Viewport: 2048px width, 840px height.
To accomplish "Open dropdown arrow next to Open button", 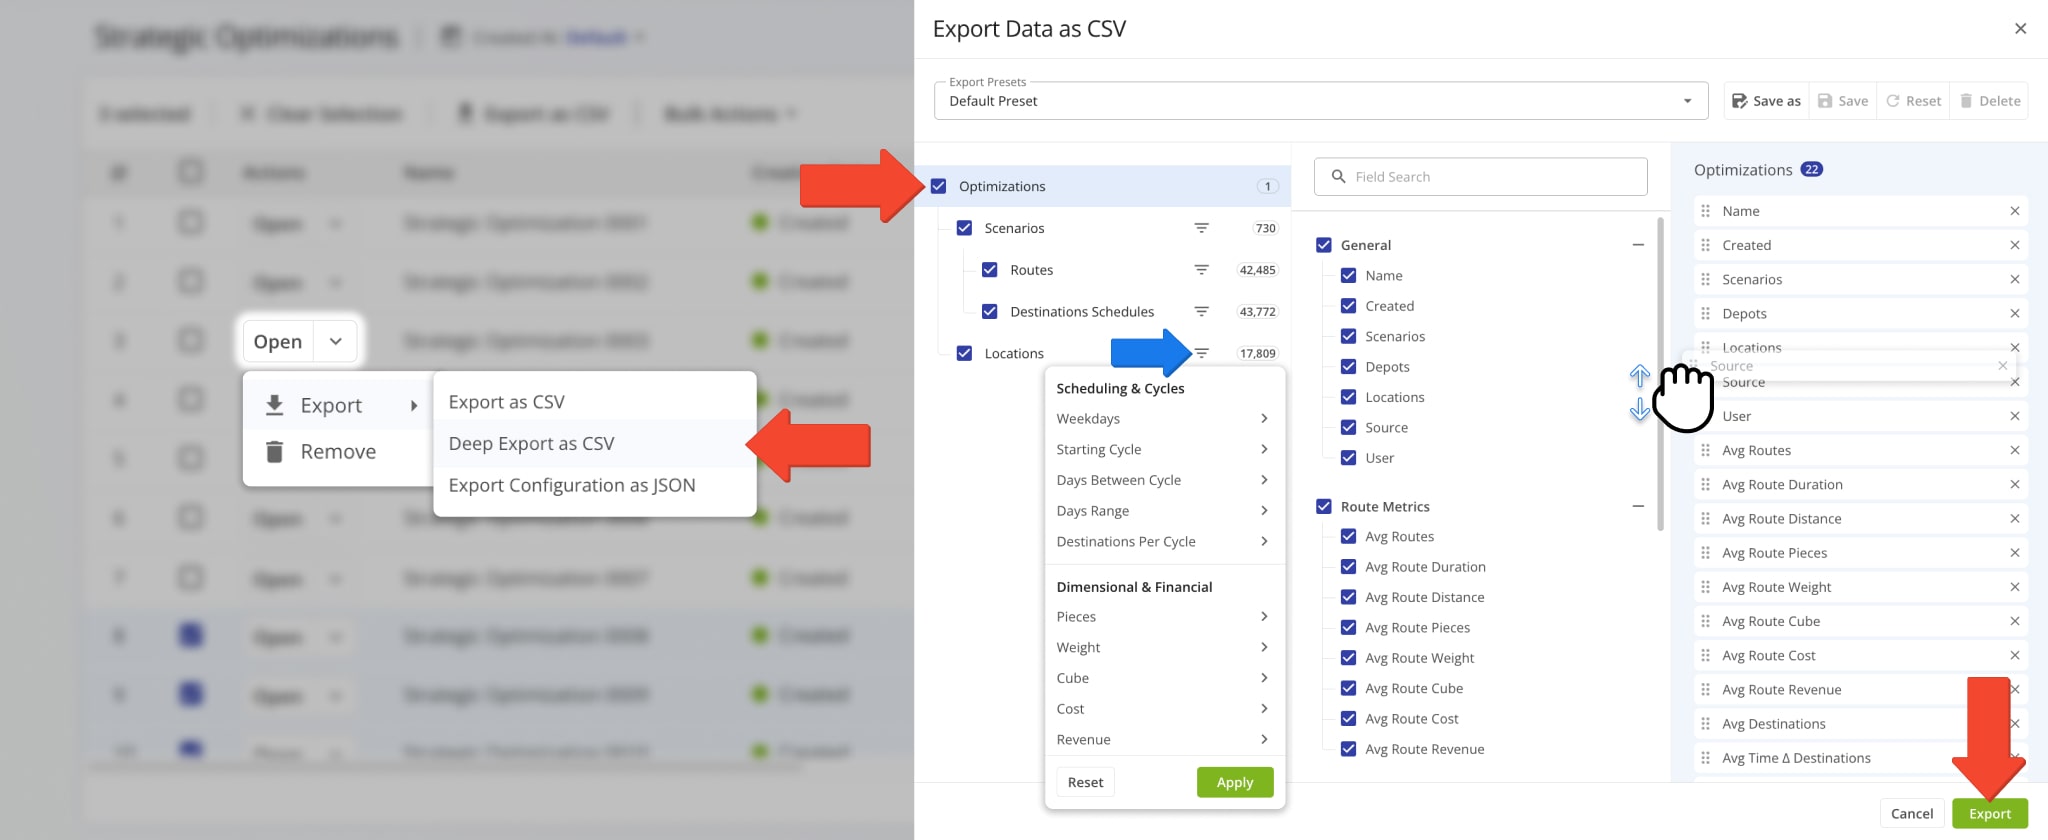I will pos(336,341).
